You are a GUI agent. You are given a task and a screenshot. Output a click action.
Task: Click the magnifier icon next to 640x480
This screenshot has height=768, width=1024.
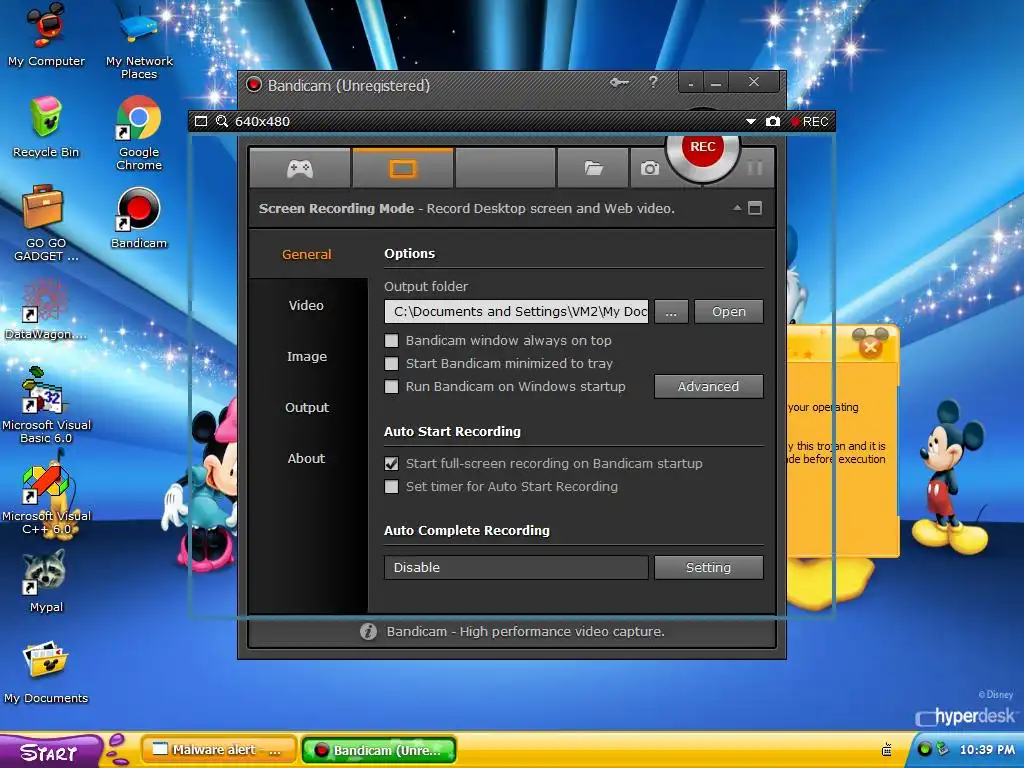[222, 121]
